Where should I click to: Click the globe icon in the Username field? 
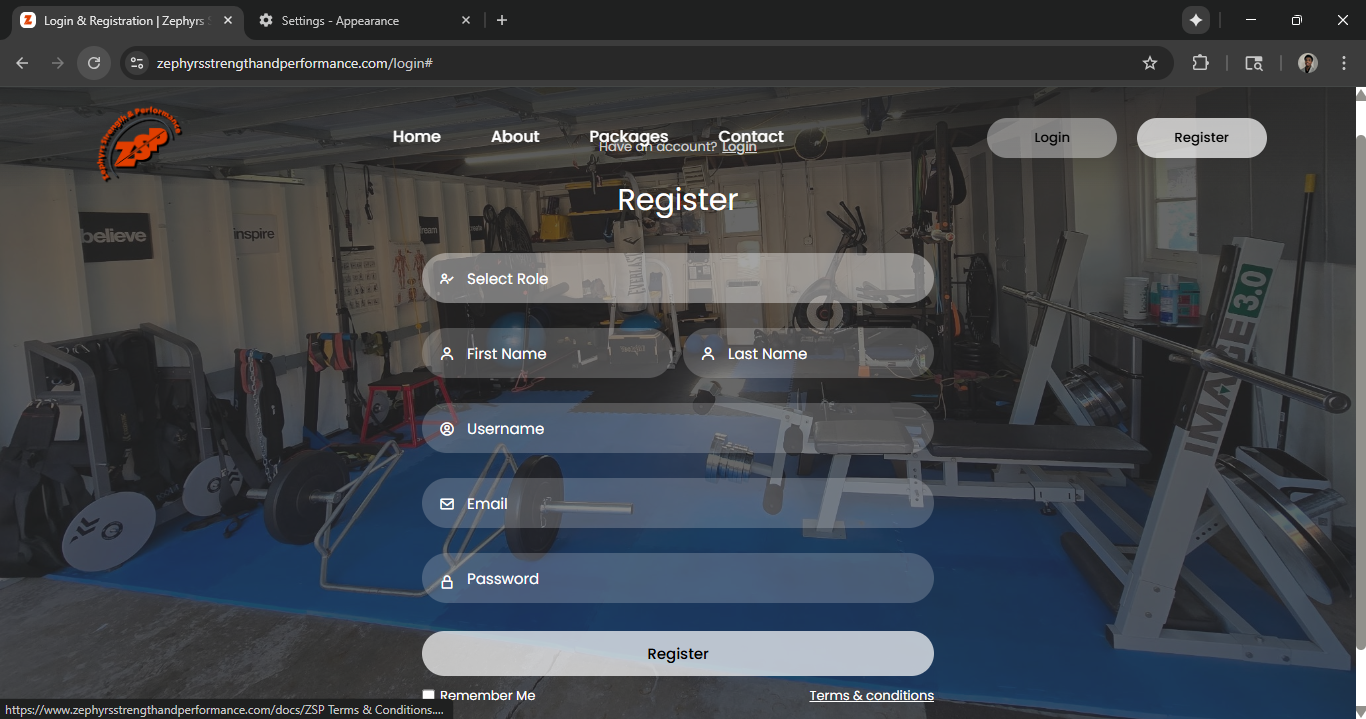click(447, 428)
